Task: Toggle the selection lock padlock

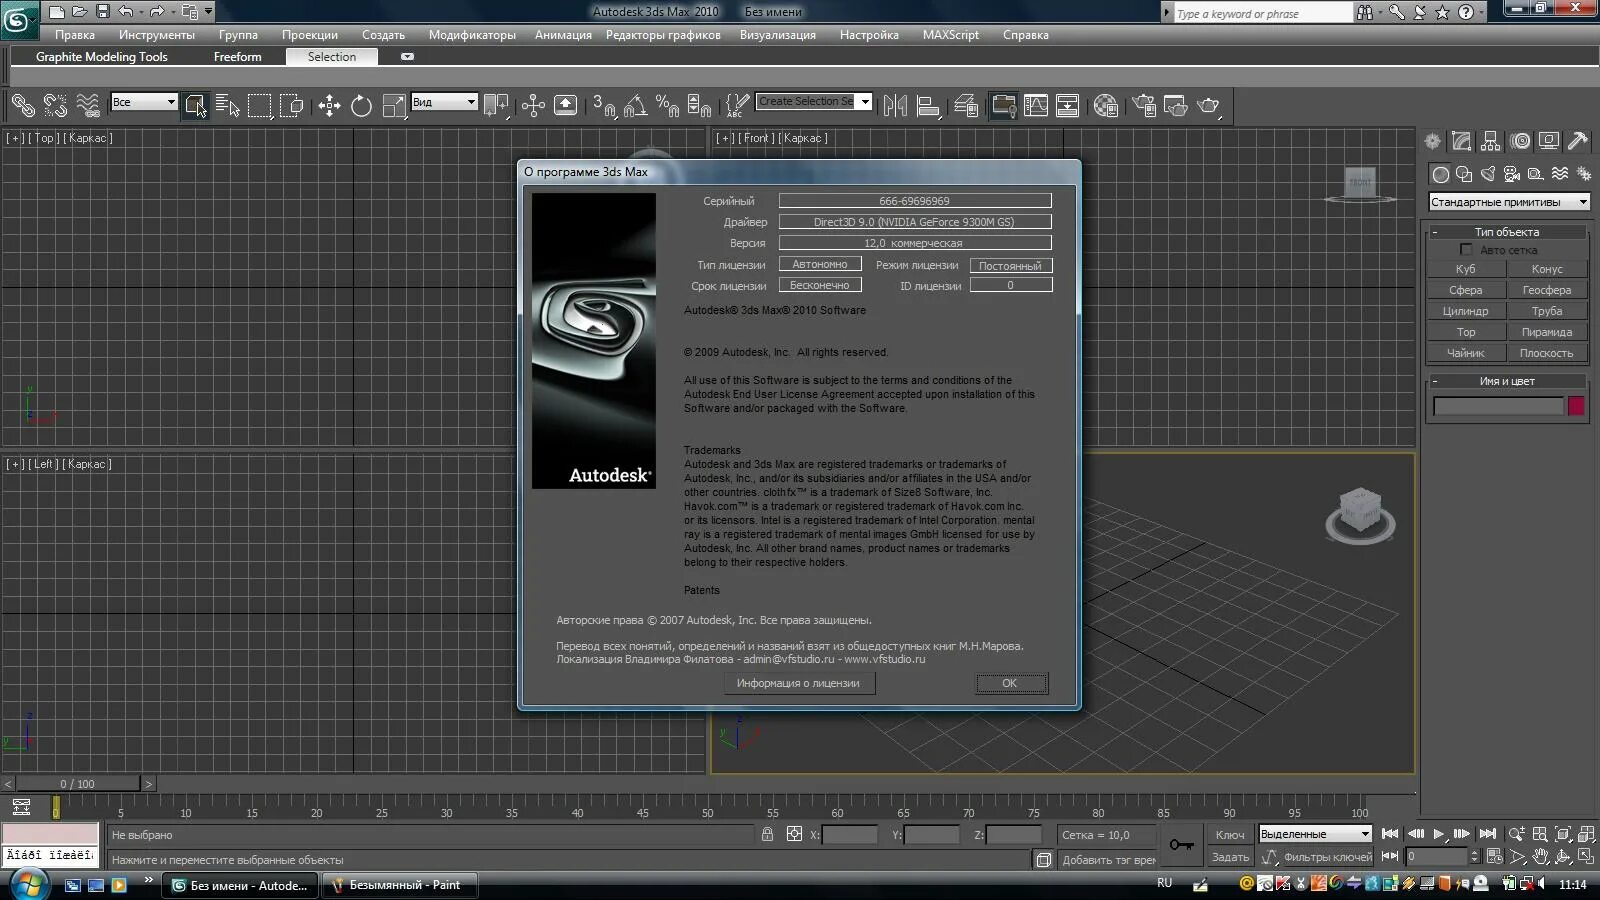Action: (767, 834)
